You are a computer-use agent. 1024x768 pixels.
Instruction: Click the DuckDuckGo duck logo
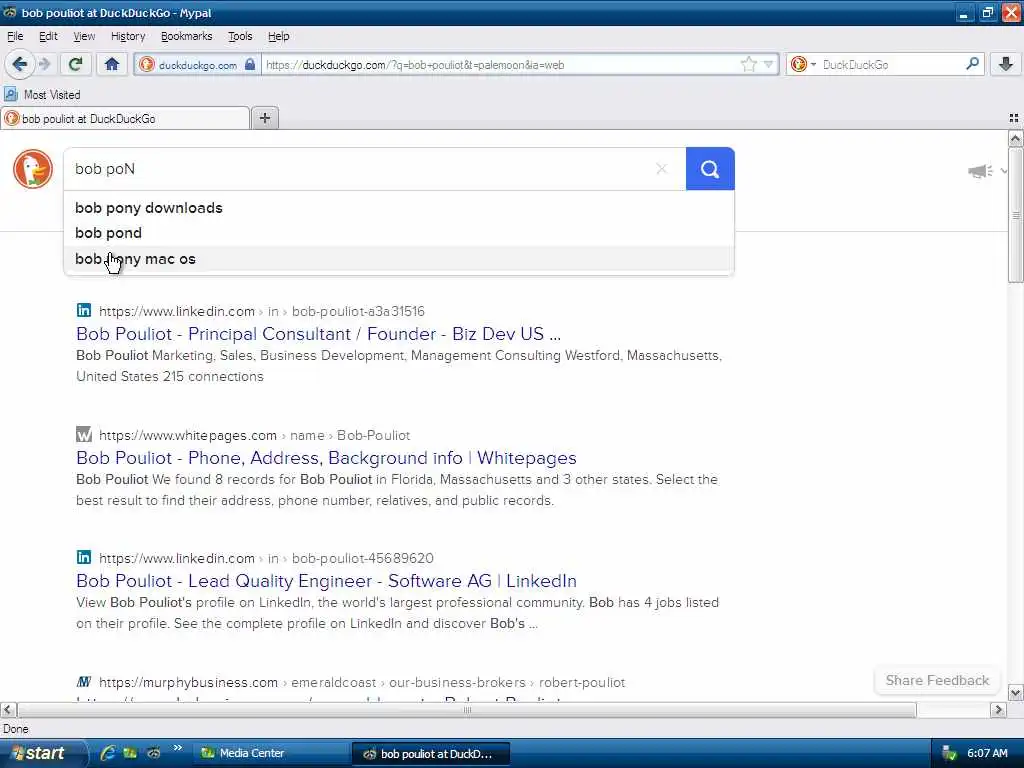point(33,168)
